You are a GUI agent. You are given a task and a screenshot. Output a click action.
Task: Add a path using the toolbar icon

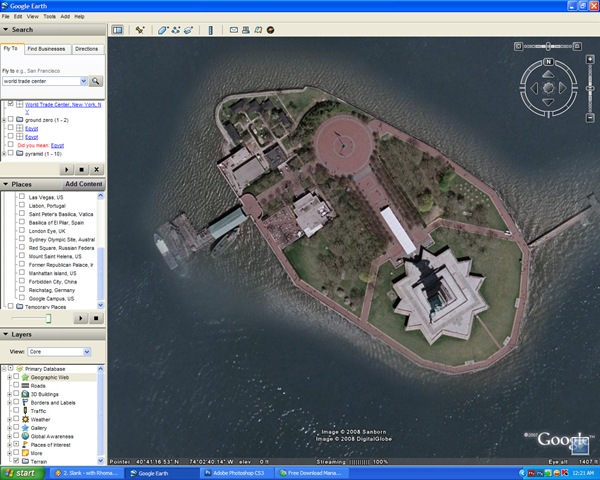pos(176,30)
